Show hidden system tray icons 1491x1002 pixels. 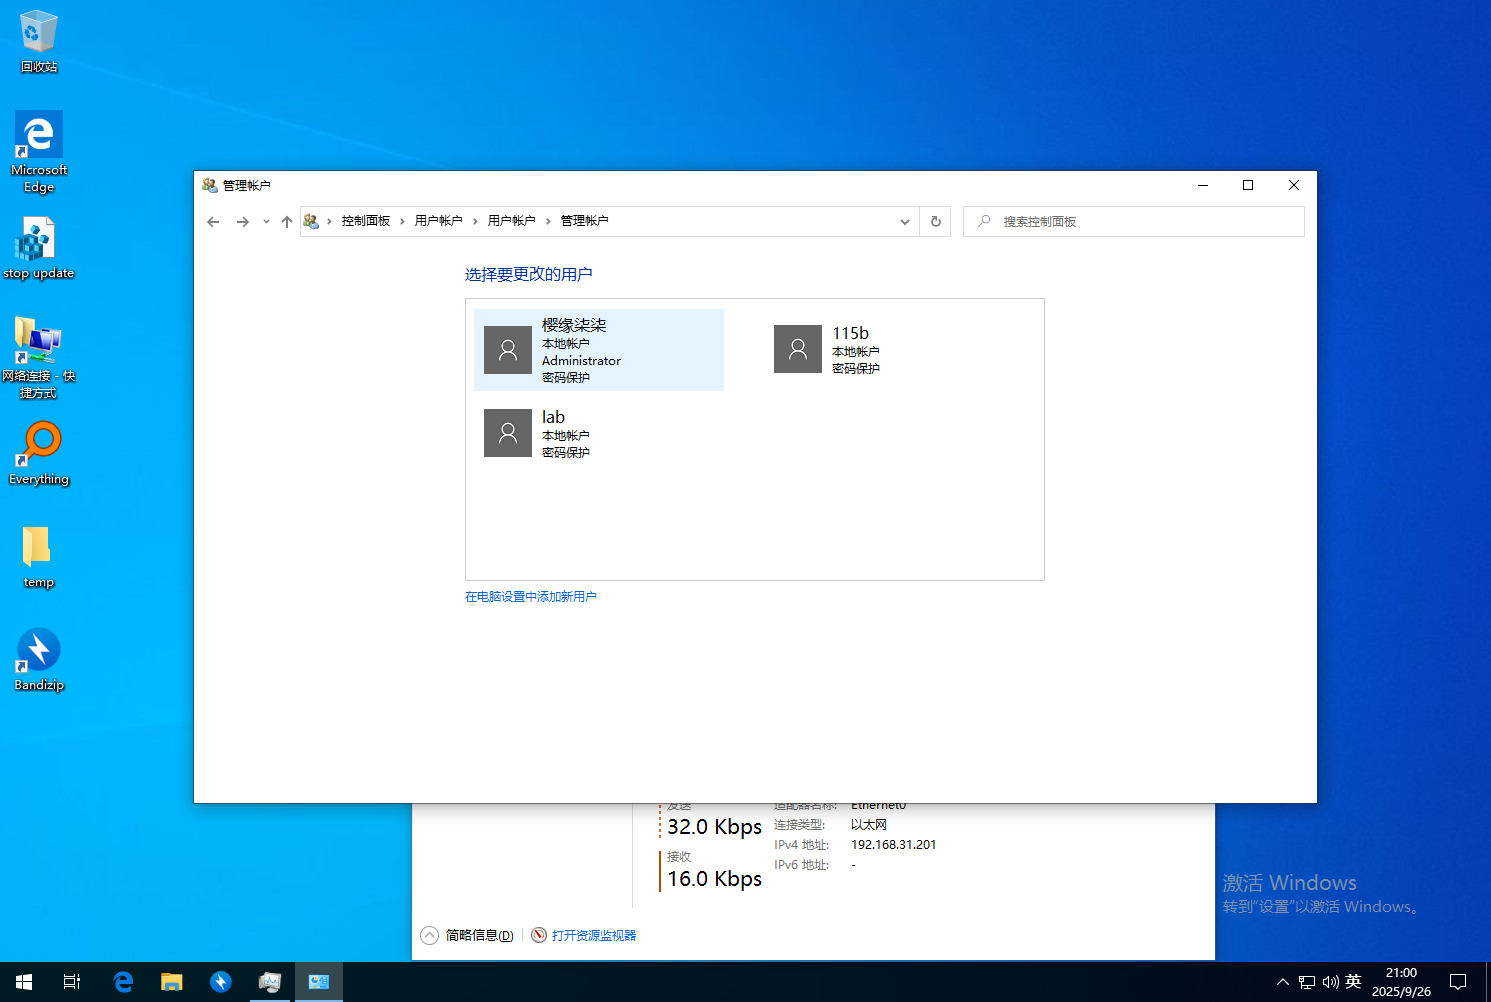(x=1282, y=982)
